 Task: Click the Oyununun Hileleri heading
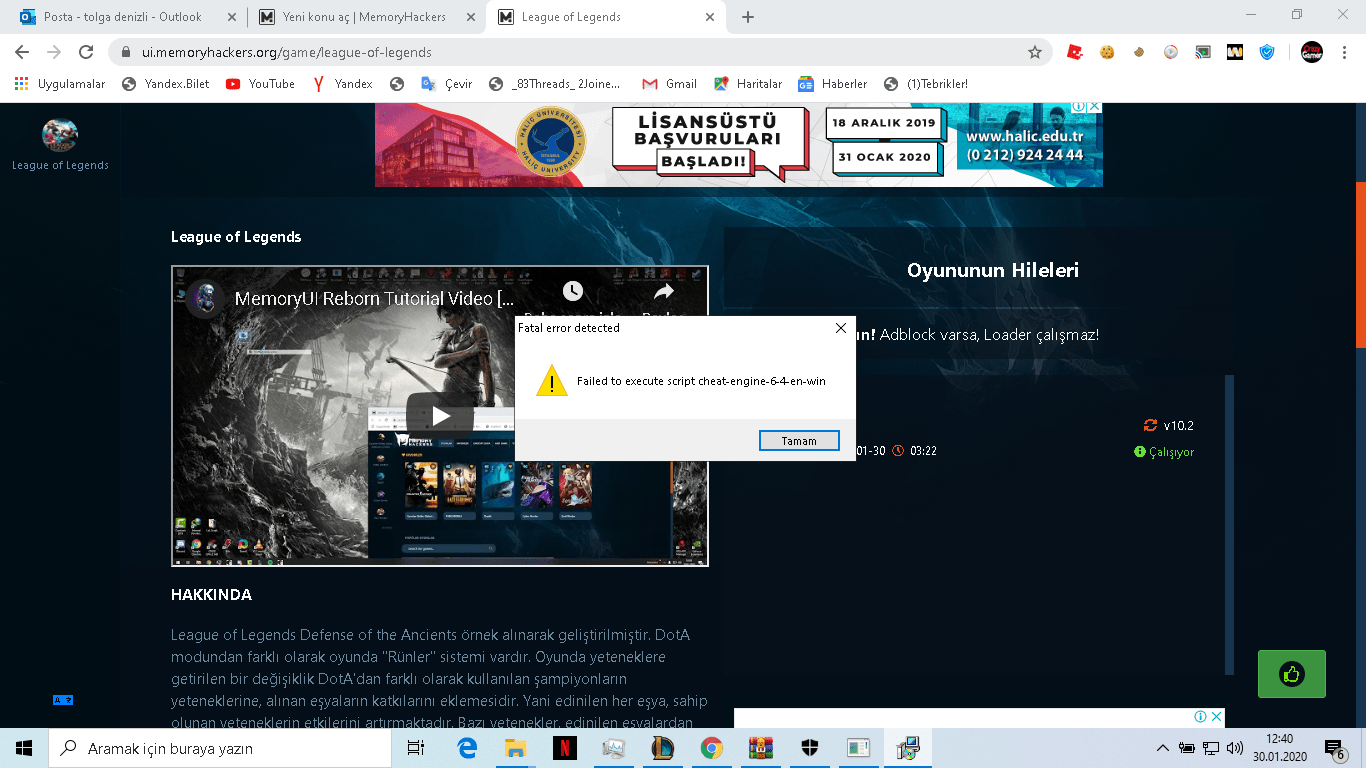pyautogui.click(x=993, y=270)
